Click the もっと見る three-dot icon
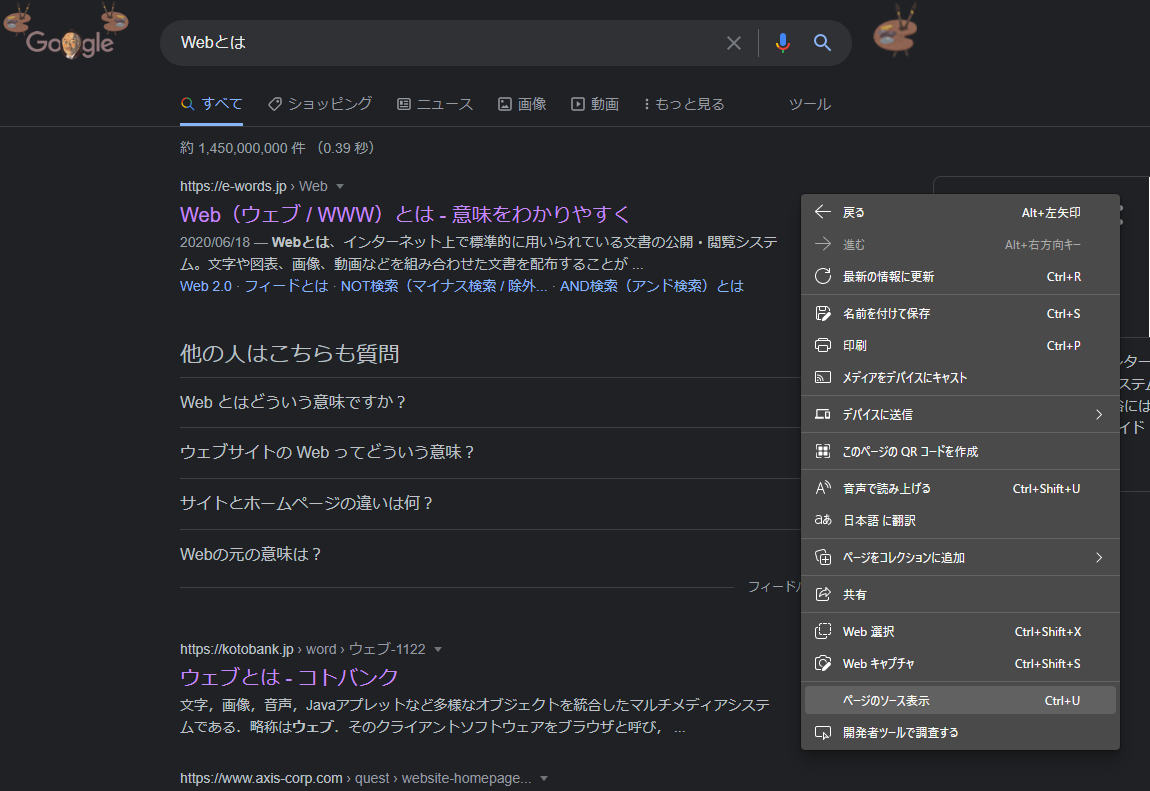1150x791 pixels. pos(647,103)
